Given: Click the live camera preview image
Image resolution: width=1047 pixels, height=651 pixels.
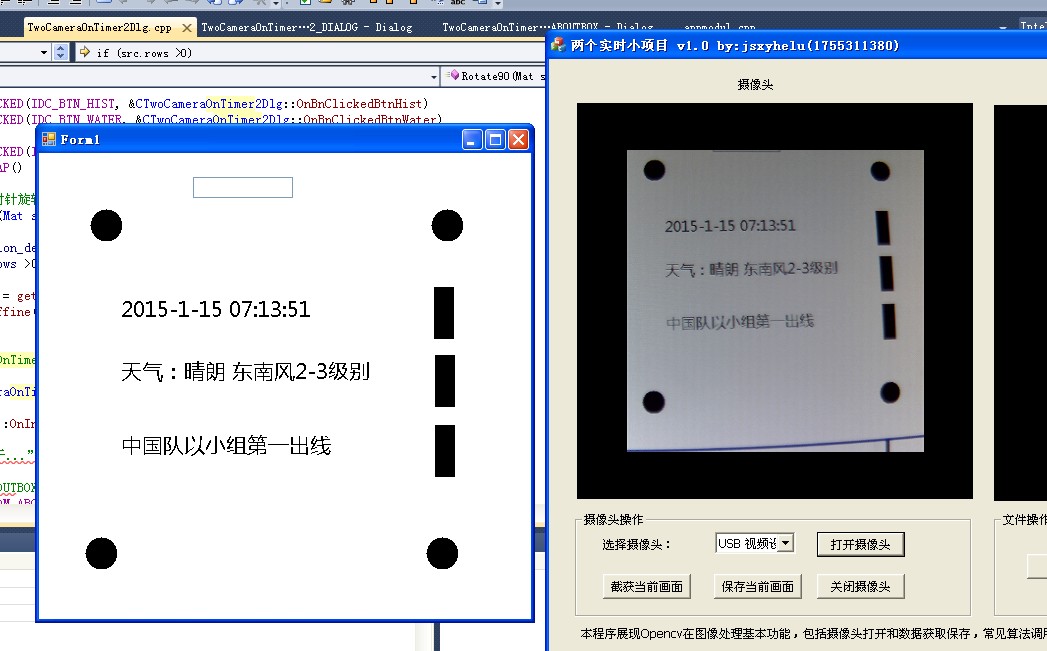Looking at the screenshot, I should coord(775,300).
